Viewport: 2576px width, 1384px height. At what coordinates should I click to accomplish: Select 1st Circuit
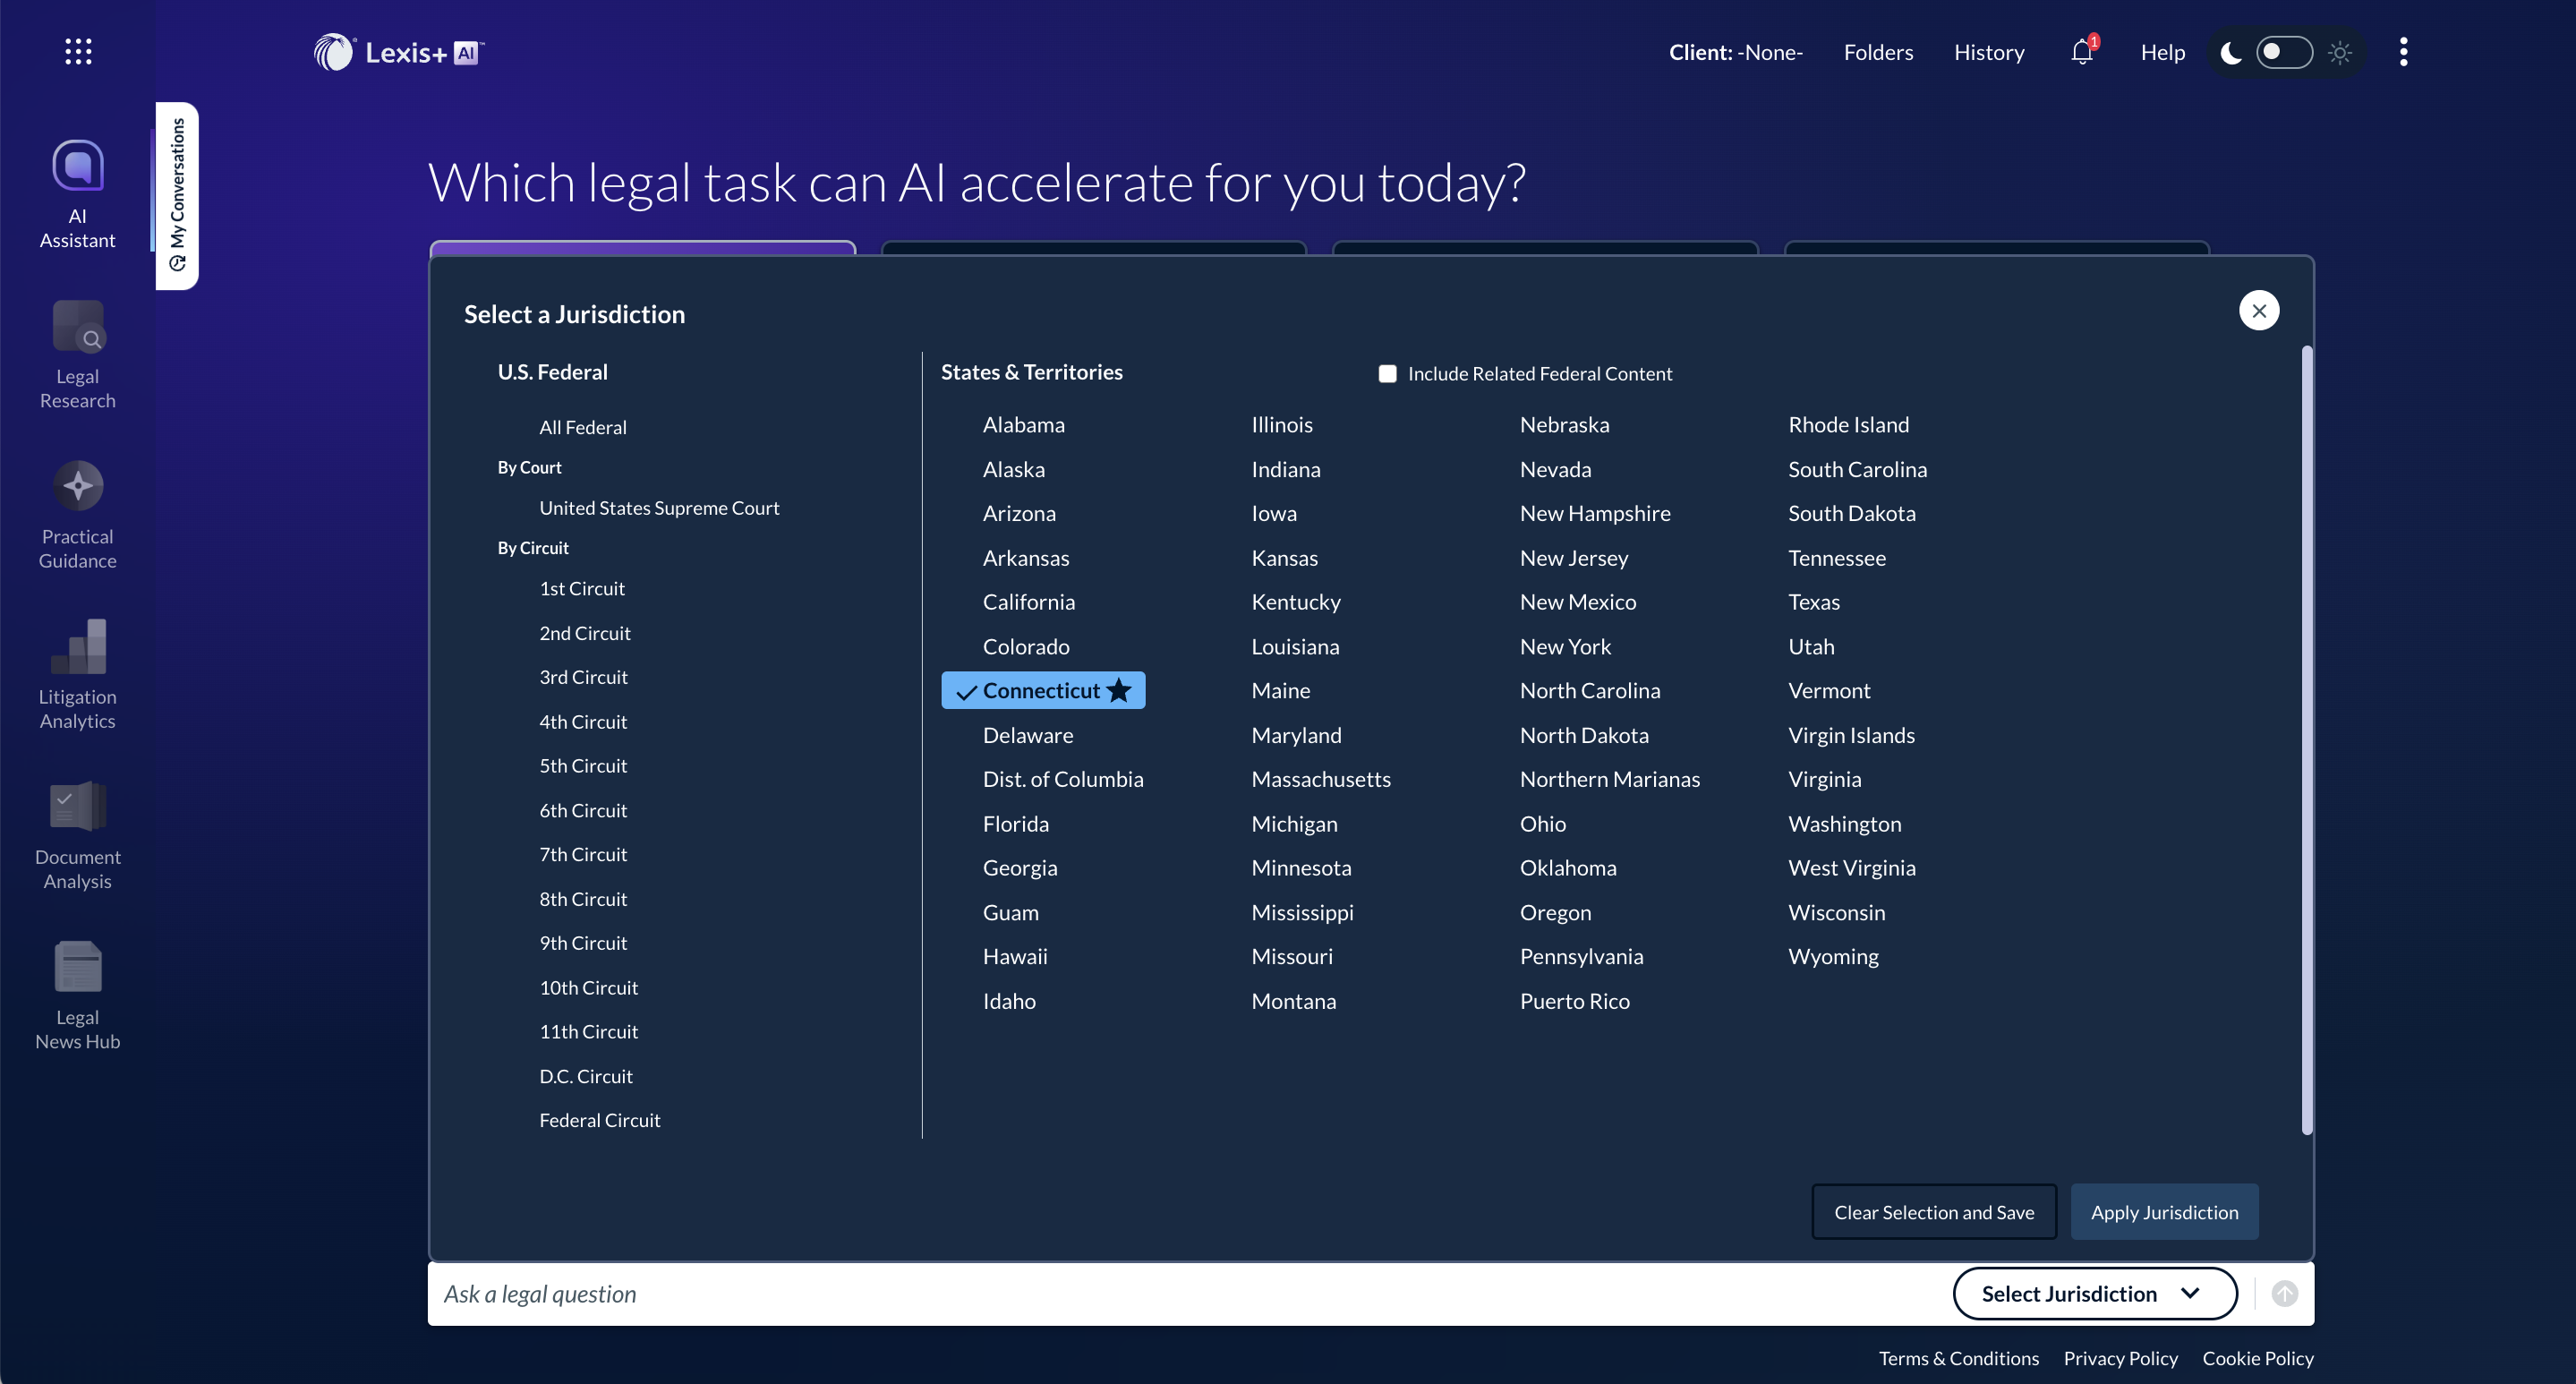tap(582, 588)
